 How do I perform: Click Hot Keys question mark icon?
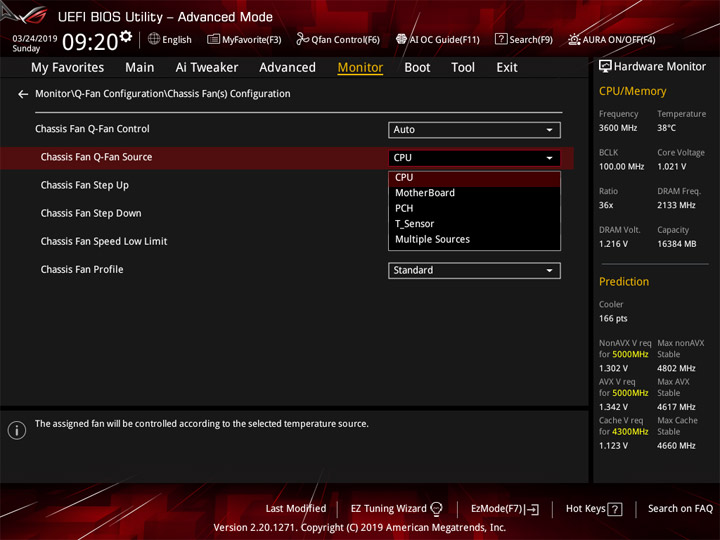click(614, 509)
